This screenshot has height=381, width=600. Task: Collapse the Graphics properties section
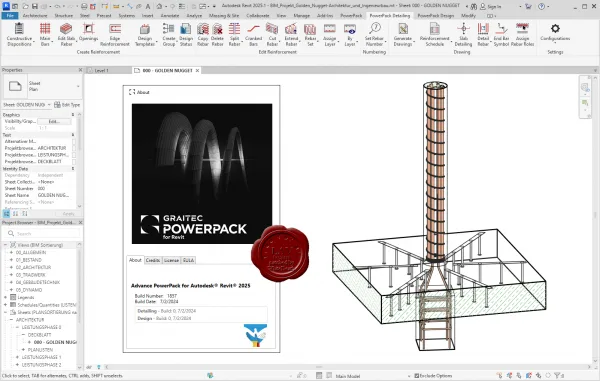tap(73, 115)
